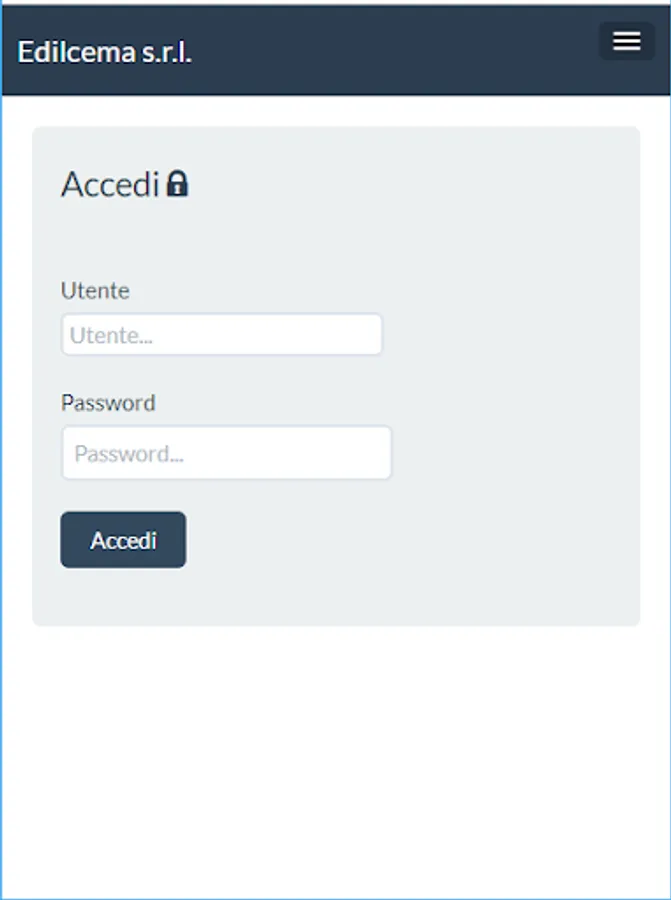
Task: Go to Edilcema s.r.l. home link
Action: 104,52
